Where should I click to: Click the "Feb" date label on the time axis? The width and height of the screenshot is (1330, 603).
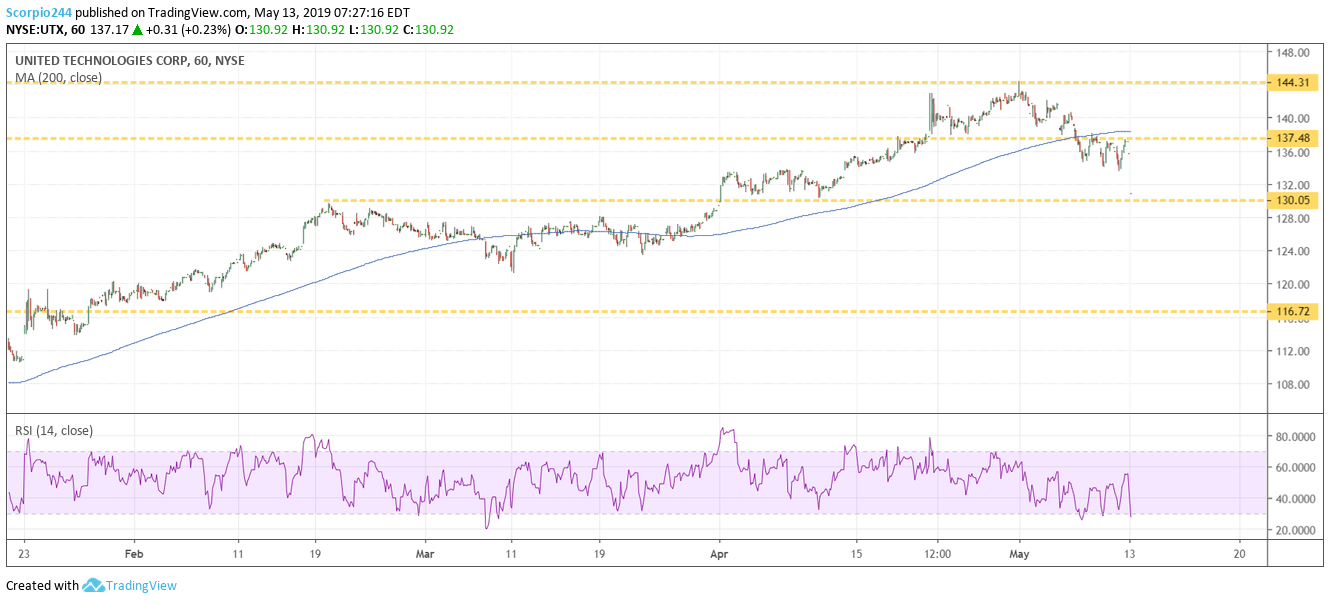(x=134, y=553)
